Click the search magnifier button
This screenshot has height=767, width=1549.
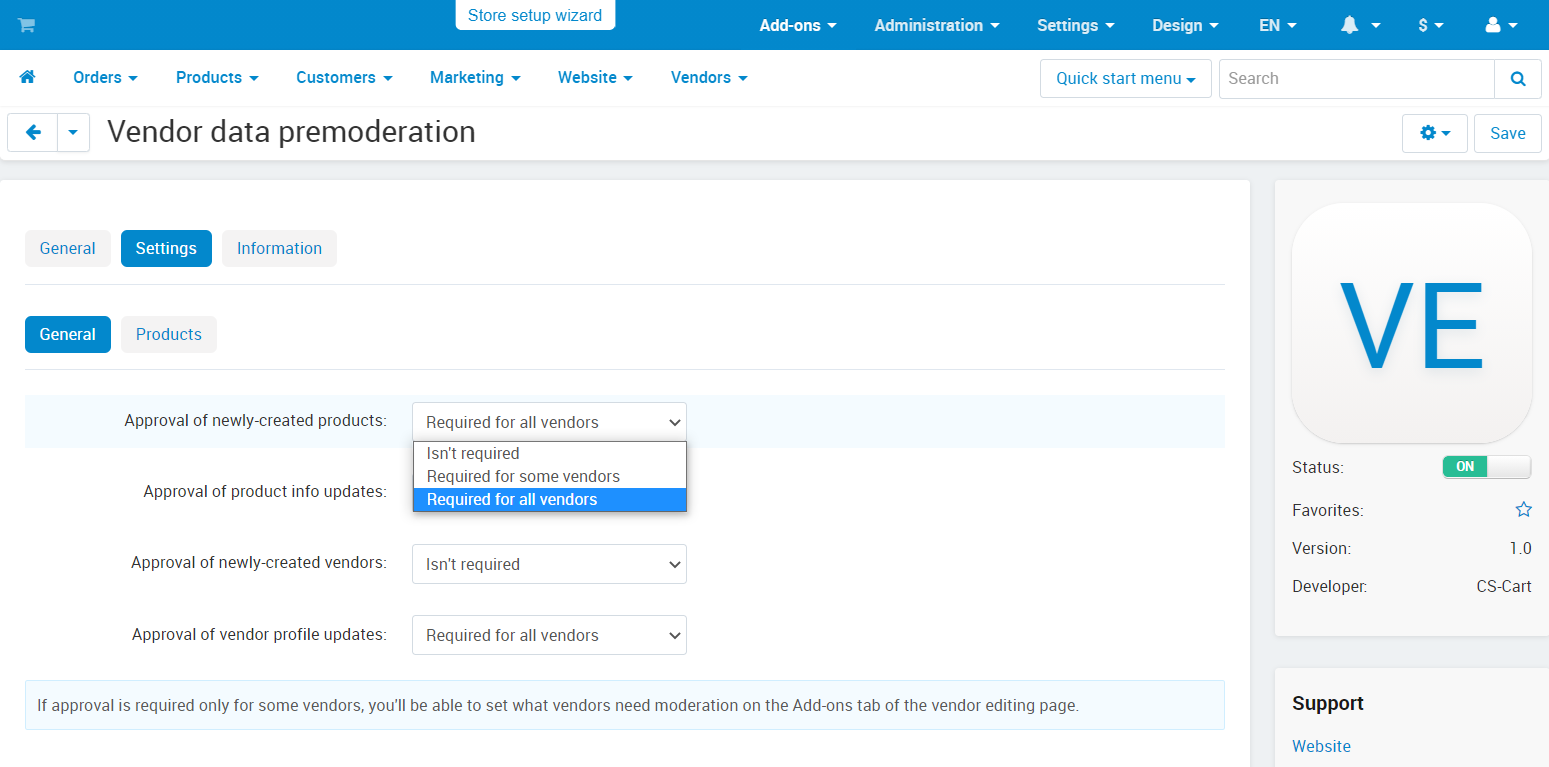[x=1518, y=78]
